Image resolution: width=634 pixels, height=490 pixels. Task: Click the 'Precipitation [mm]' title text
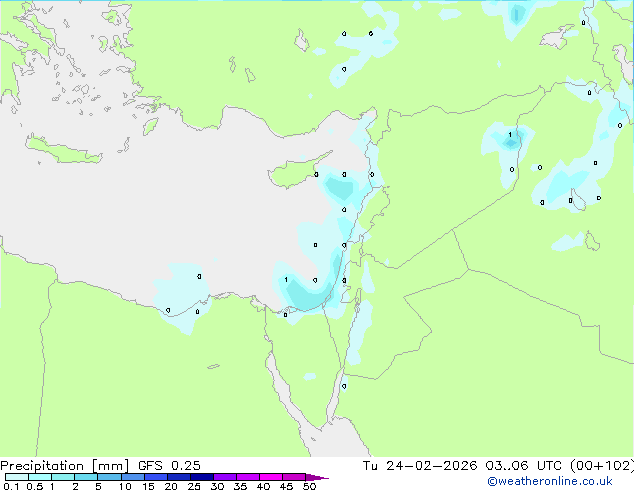[x=65, y=466]
